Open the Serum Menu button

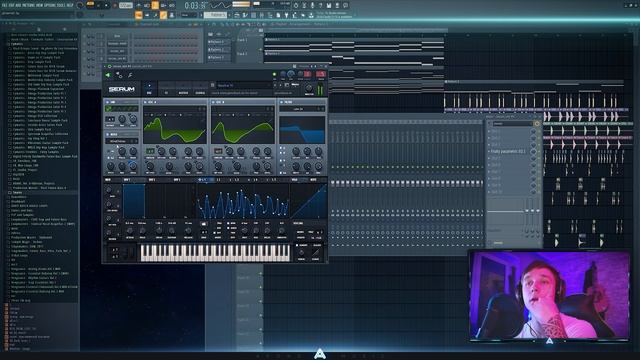coord(296,85)
